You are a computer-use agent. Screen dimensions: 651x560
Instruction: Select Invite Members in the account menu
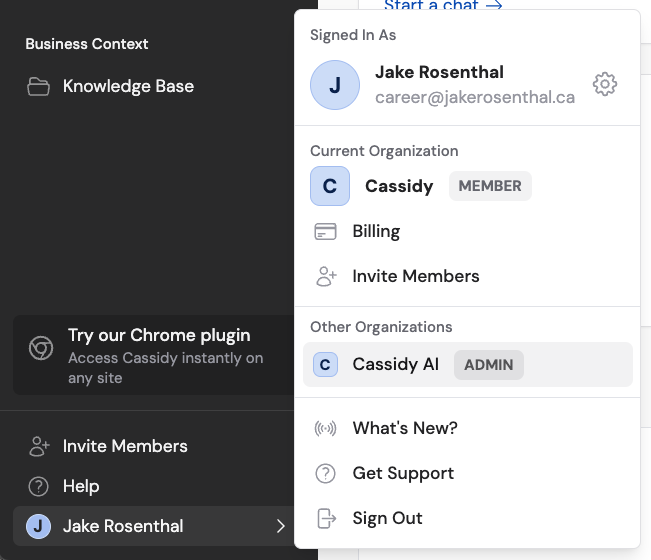pyautogui.click(x=467, y=276)
